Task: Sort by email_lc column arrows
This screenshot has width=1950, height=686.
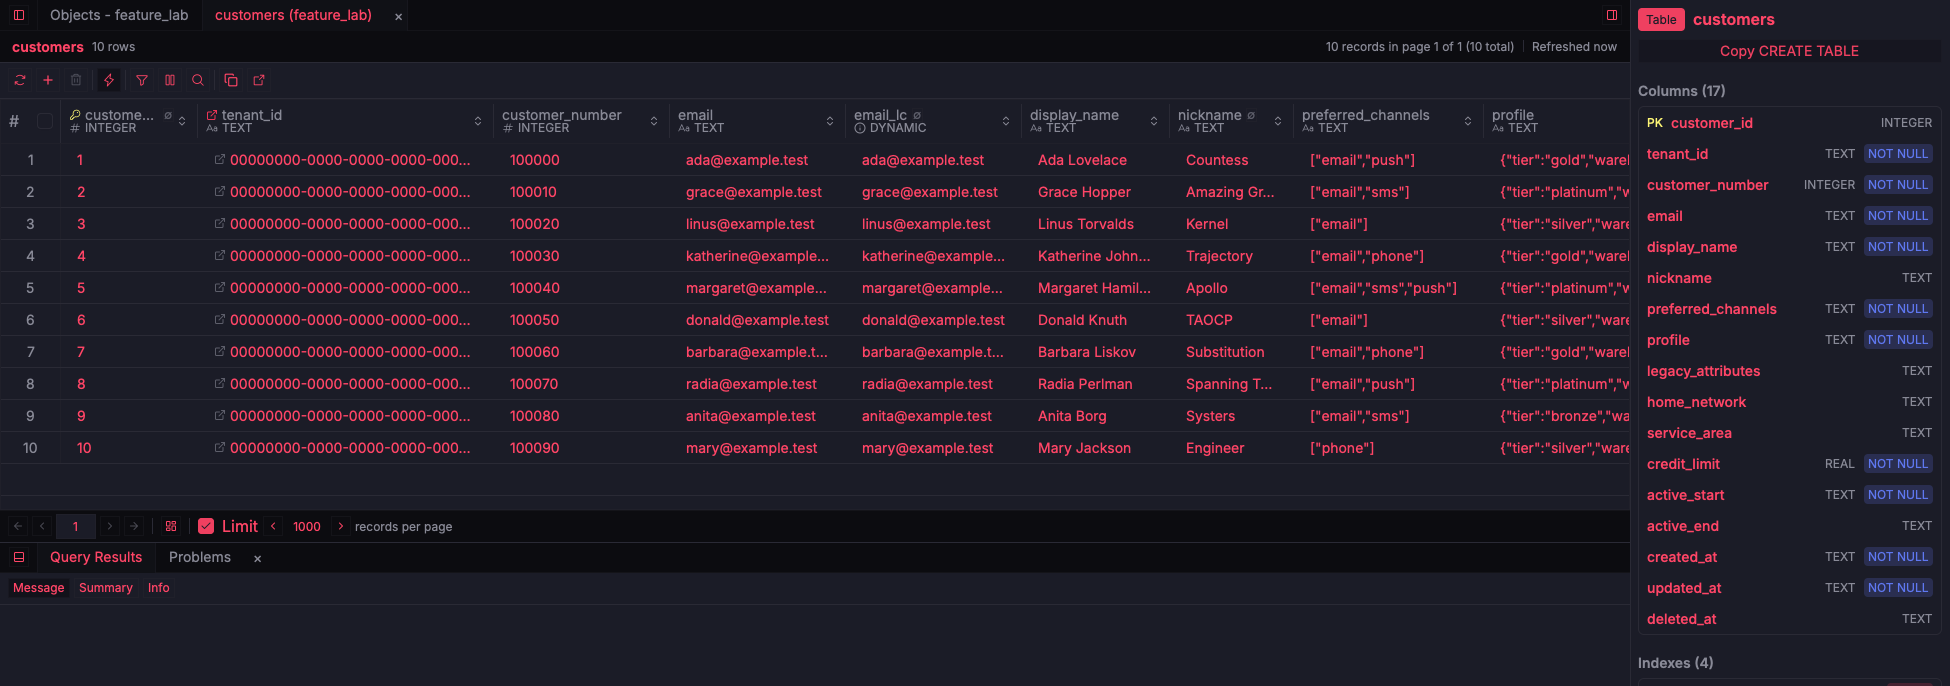Action: click(x=1006, y=121)
